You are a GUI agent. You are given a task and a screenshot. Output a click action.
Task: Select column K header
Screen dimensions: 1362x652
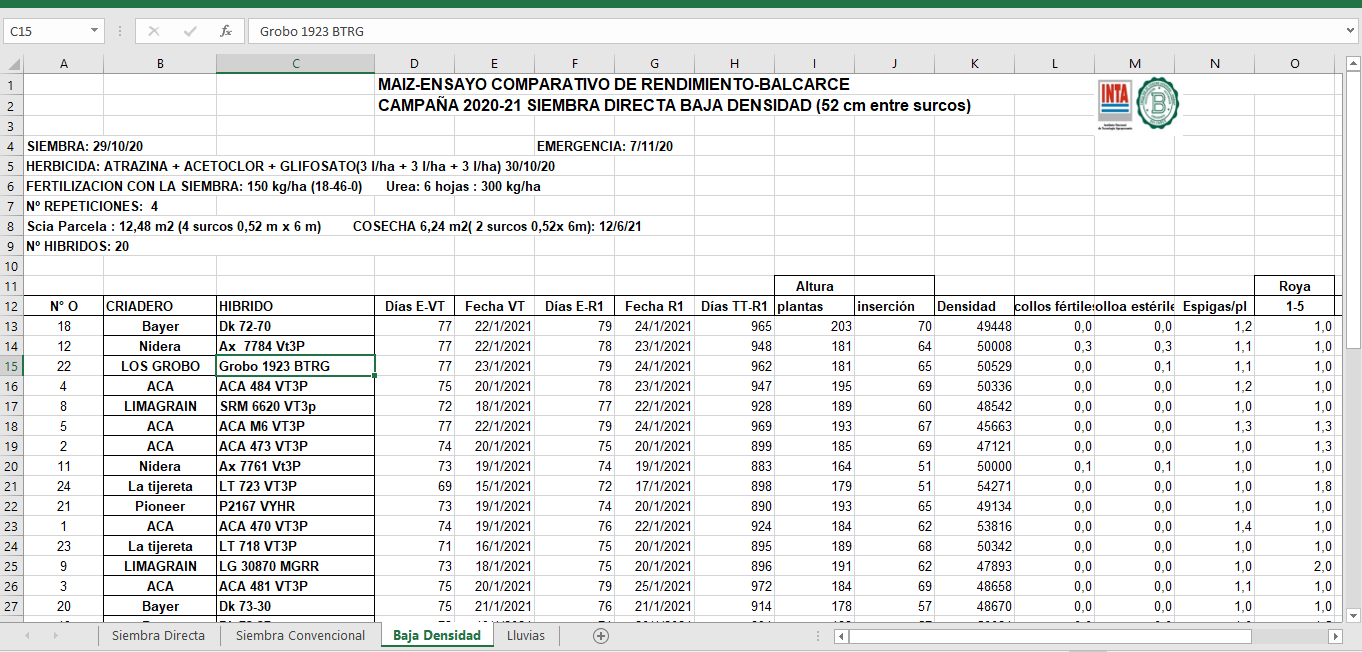[974, 64]
